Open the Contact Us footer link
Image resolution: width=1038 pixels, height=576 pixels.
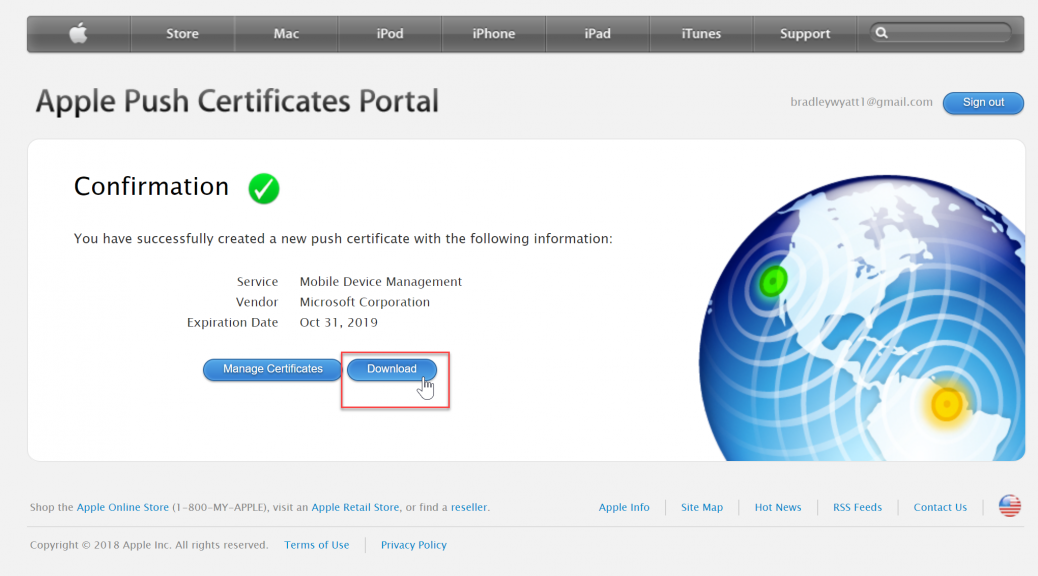click(x=940, y=507)
